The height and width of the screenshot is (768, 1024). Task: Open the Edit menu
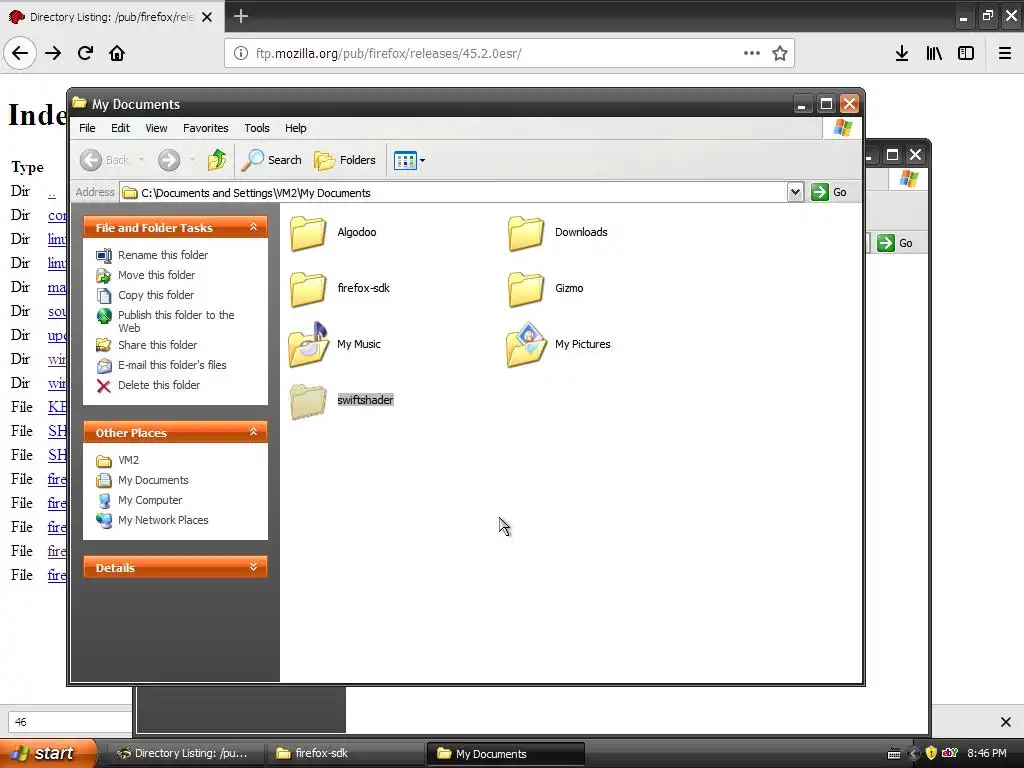pyautogui.click(x=120, y=128)
